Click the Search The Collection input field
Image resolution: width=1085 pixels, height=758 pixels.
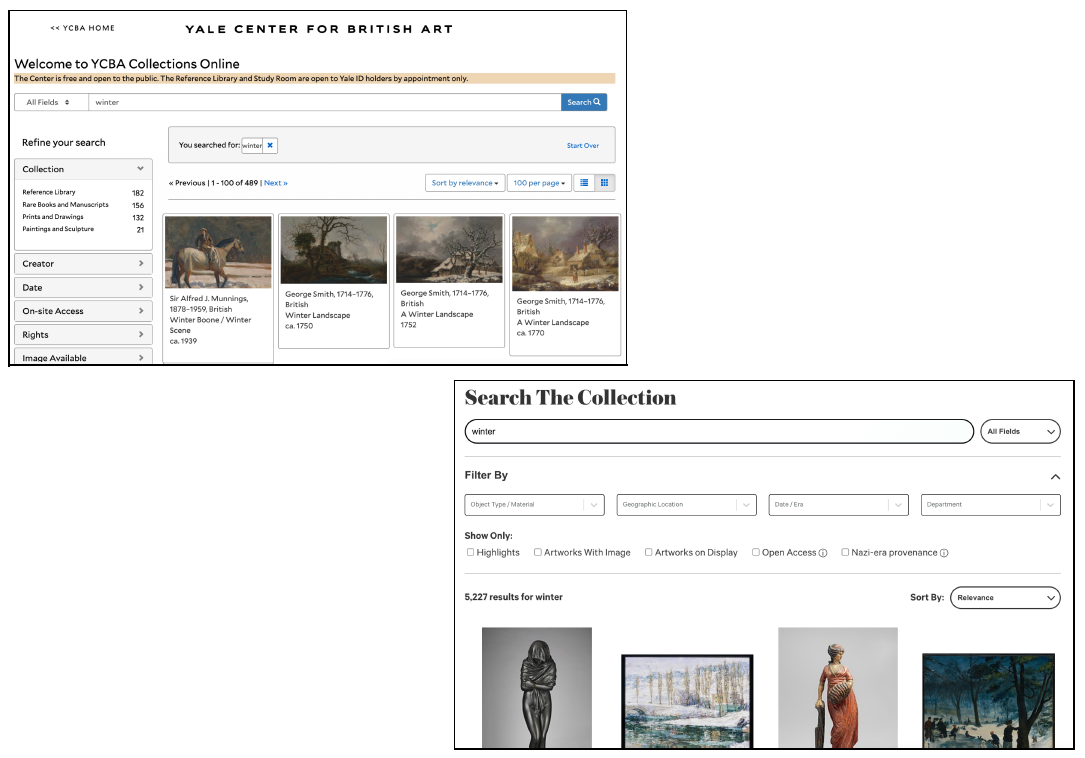(719, 432)
